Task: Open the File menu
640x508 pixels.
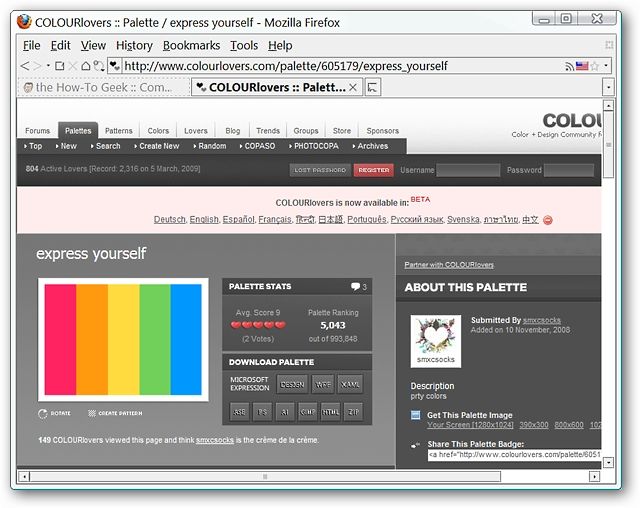Action: [x=31, y=45]
